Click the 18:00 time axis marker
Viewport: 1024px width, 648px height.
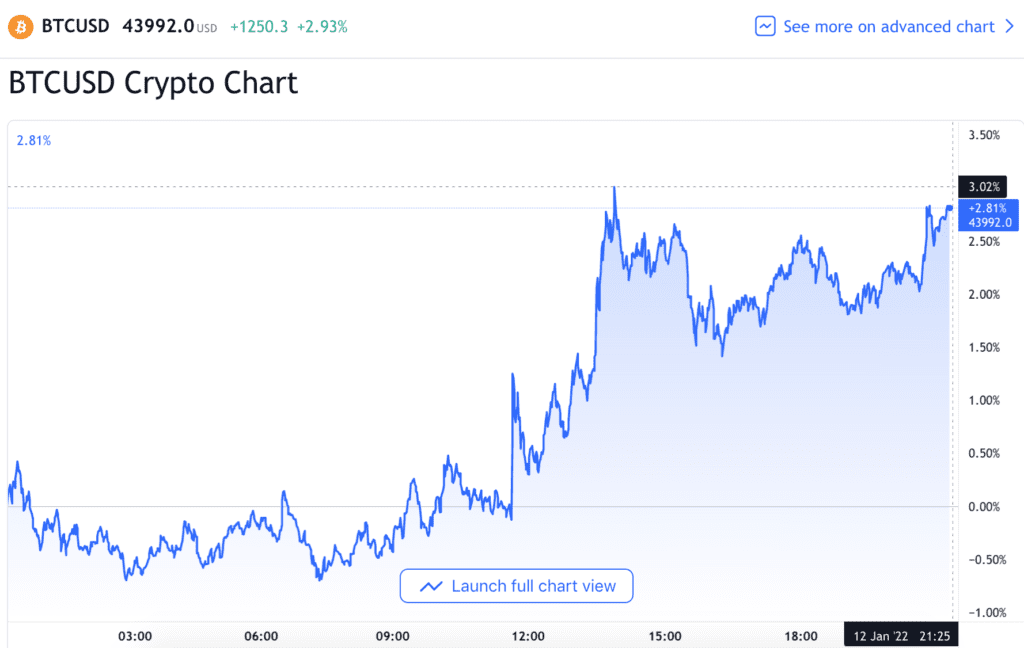tap(801, 635)
